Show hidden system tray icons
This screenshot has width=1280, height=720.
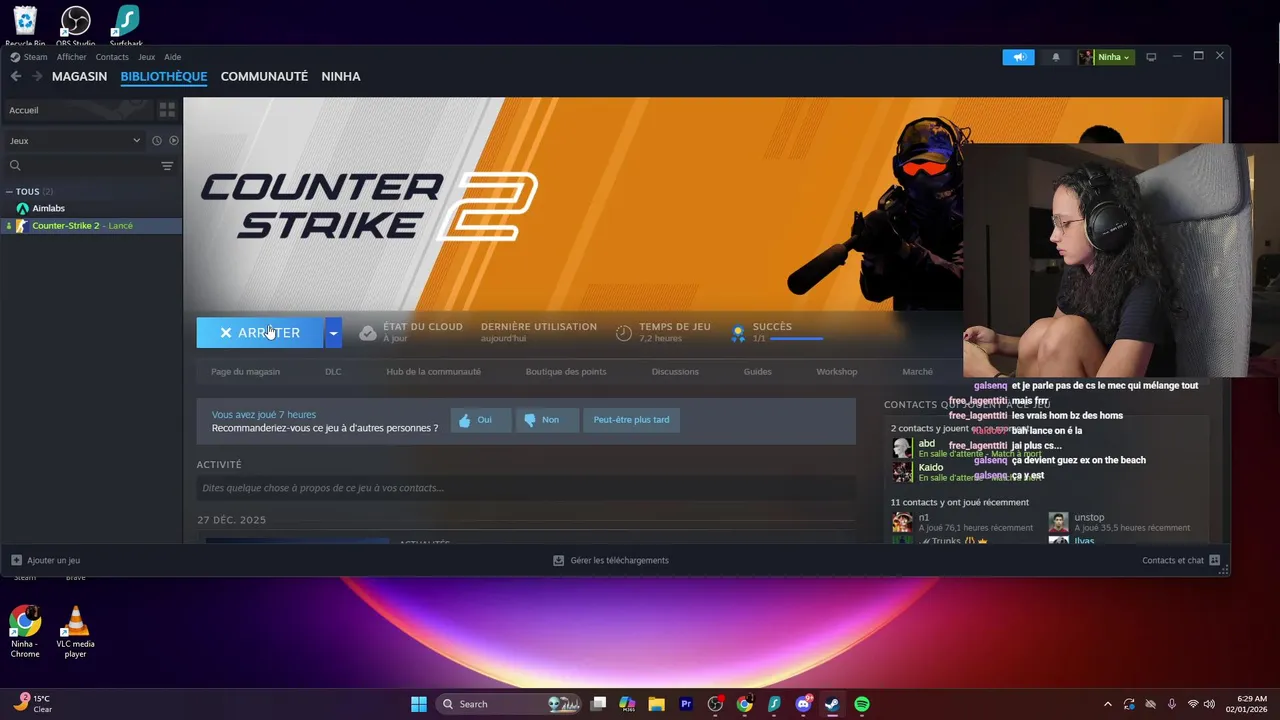click(1107, 704)
